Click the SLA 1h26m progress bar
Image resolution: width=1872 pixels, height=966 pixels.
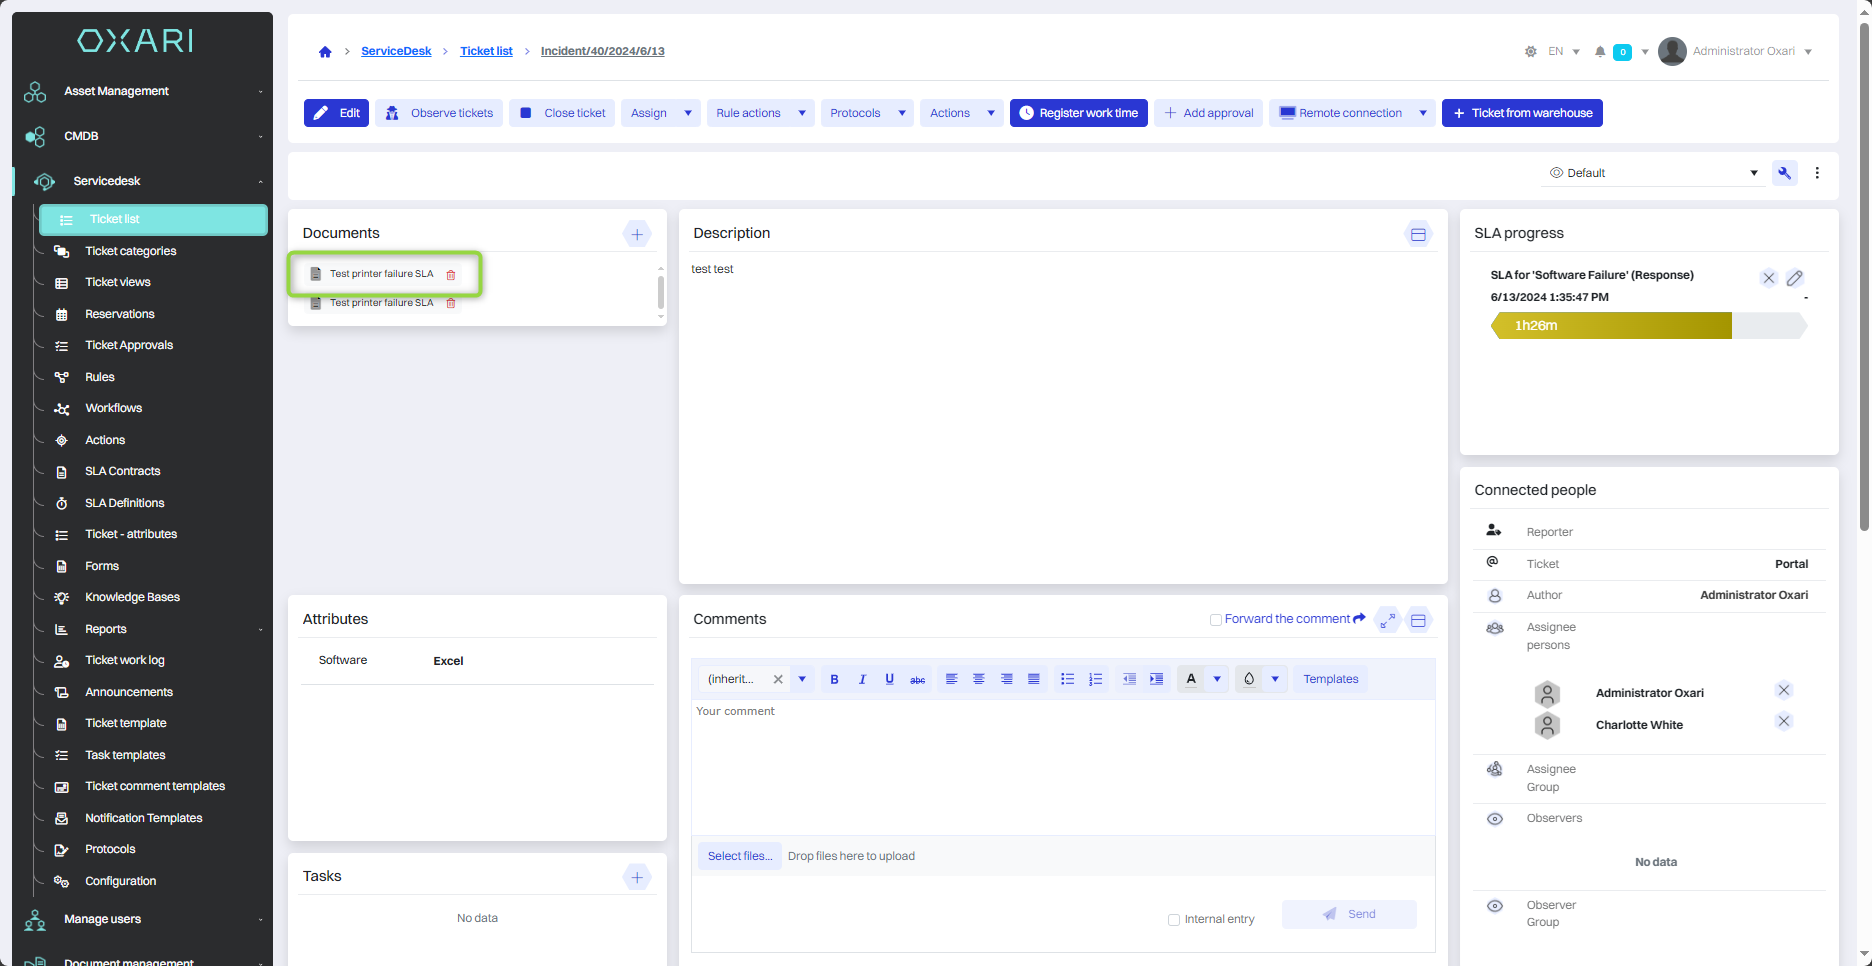pos(1612,326)
